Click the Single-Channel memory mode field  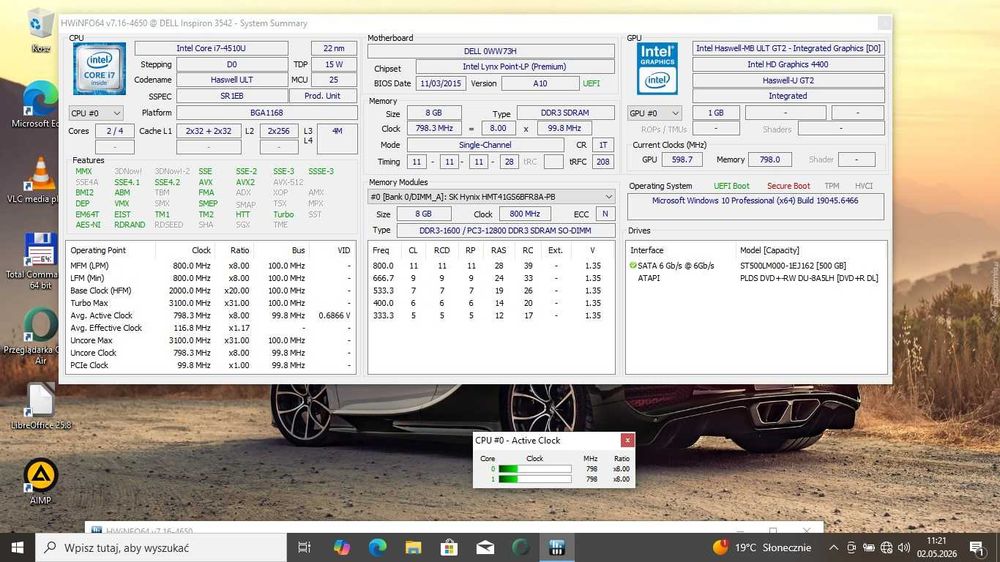(485, 145)
